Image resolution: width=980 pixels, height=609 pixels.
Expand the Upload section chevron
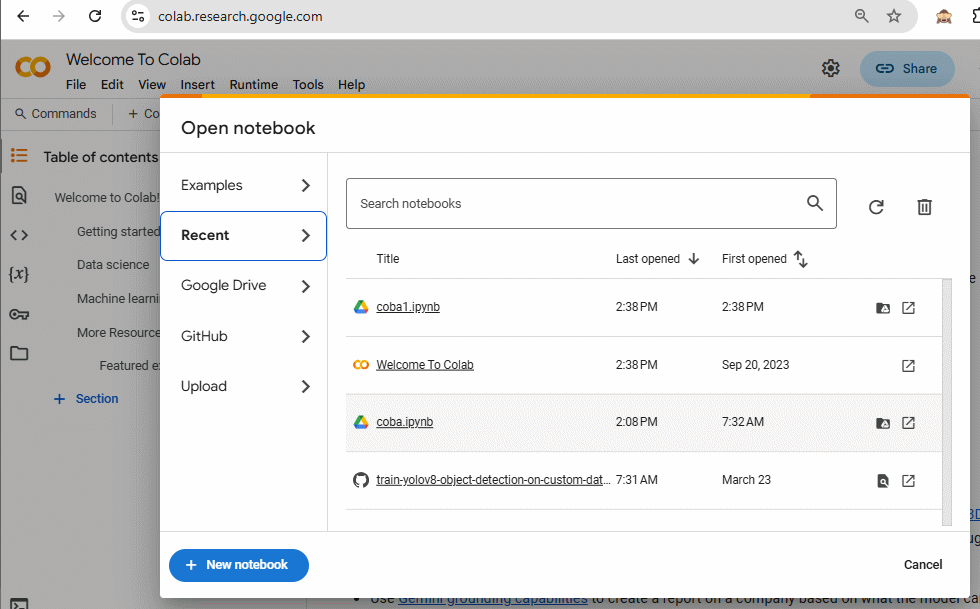point(306,386)
